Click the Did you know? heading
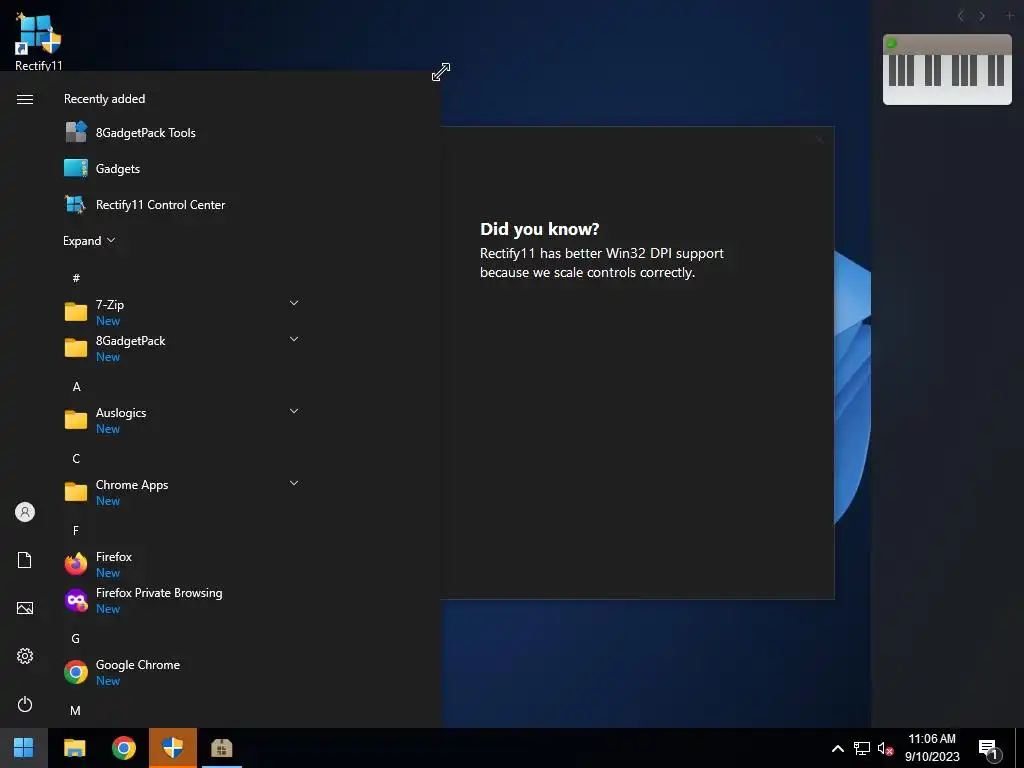The width and height of the screenshot is (1024, 768). pos(539,229)
